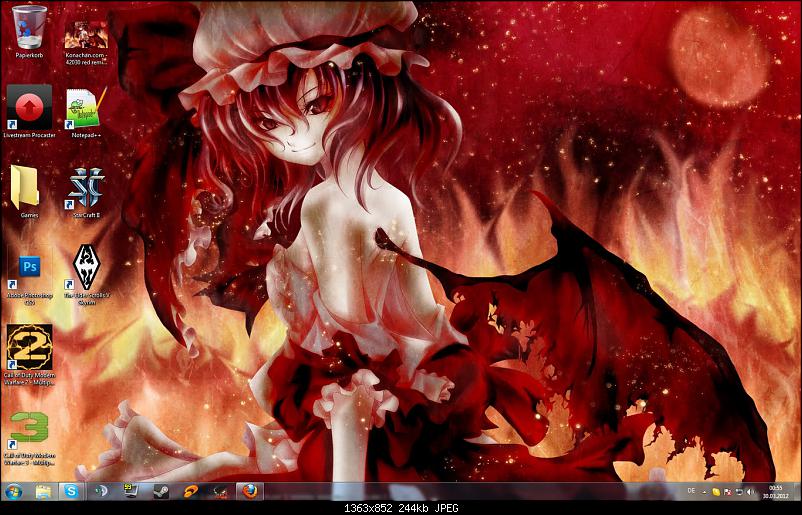Switch to the Firefox taskbar button

tap(250, 491)
